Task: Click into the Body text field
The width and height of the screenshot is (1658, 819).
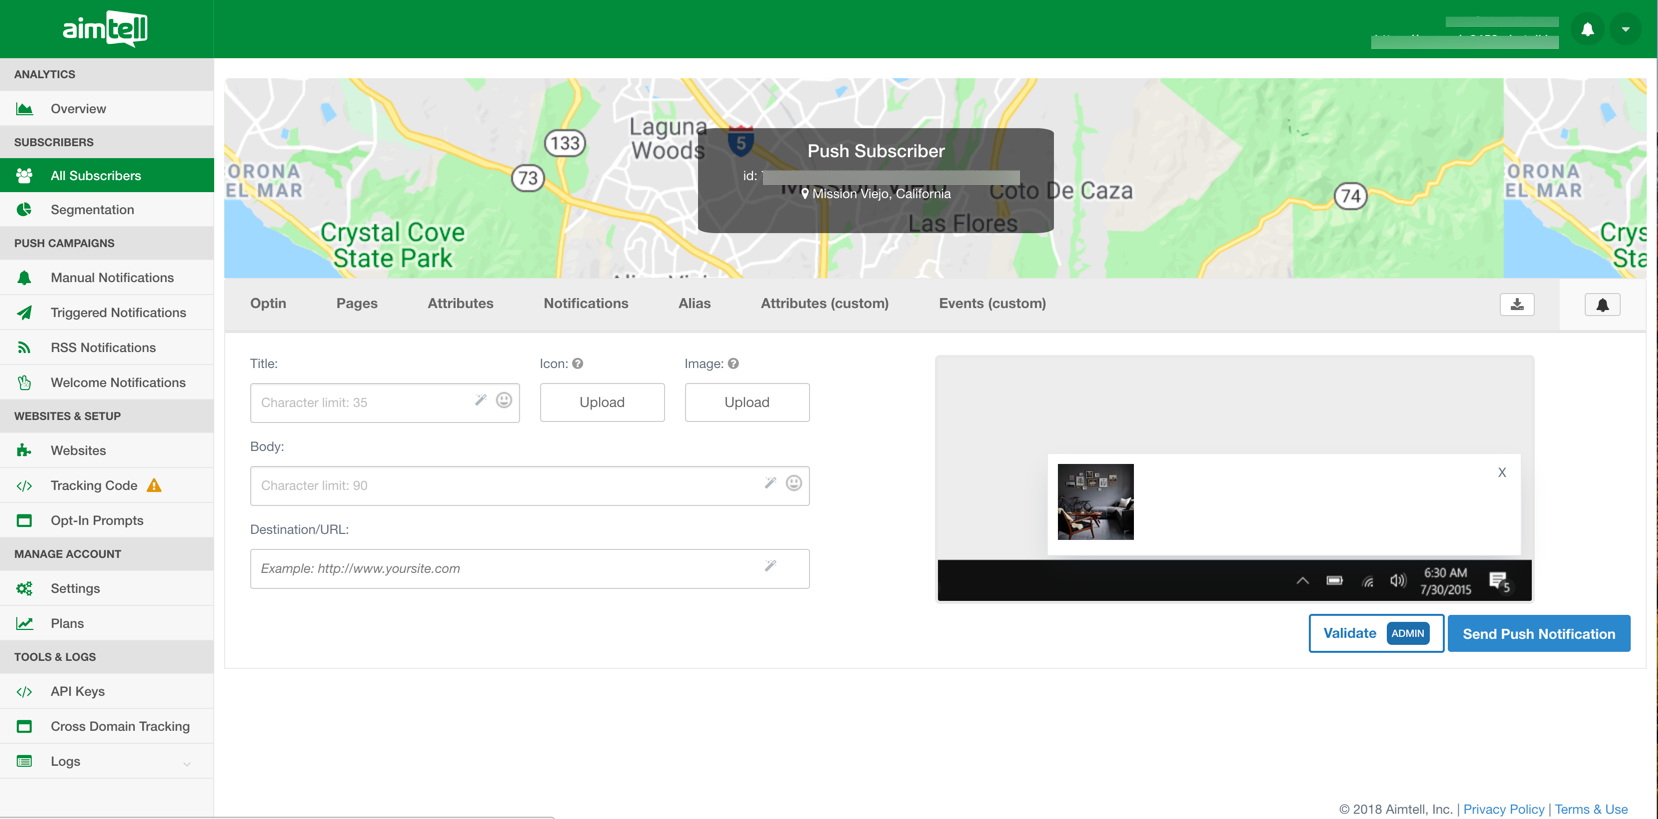Action: click(x=505, y=486)
